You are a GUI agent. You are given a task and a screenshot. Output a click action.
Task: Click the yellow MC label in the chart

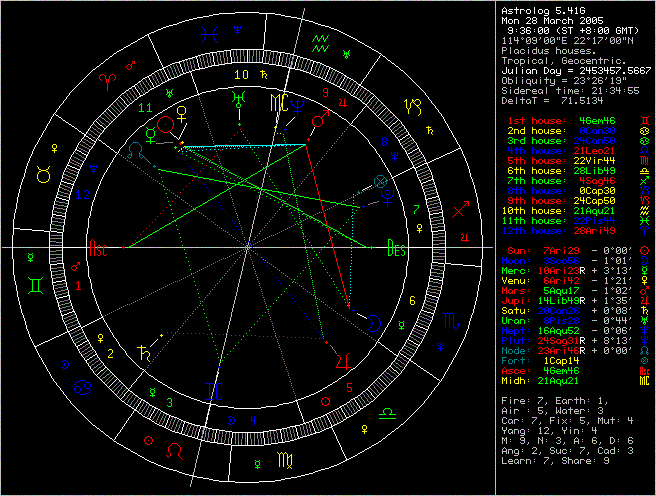(x=278, y=102)
